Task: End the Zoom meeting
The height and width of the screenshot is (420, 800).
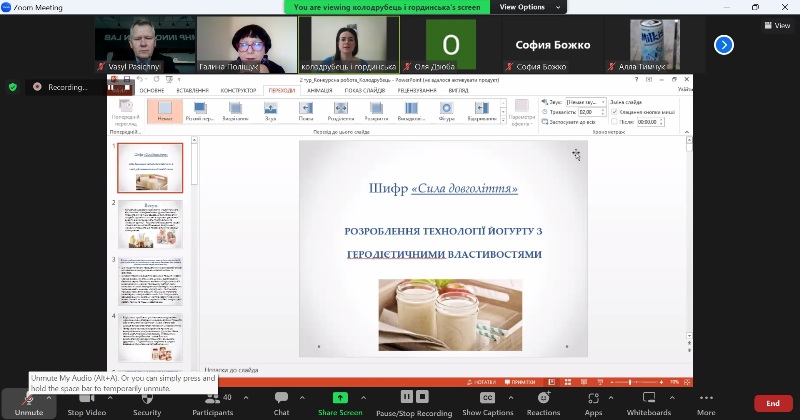Action: [773, 403]
